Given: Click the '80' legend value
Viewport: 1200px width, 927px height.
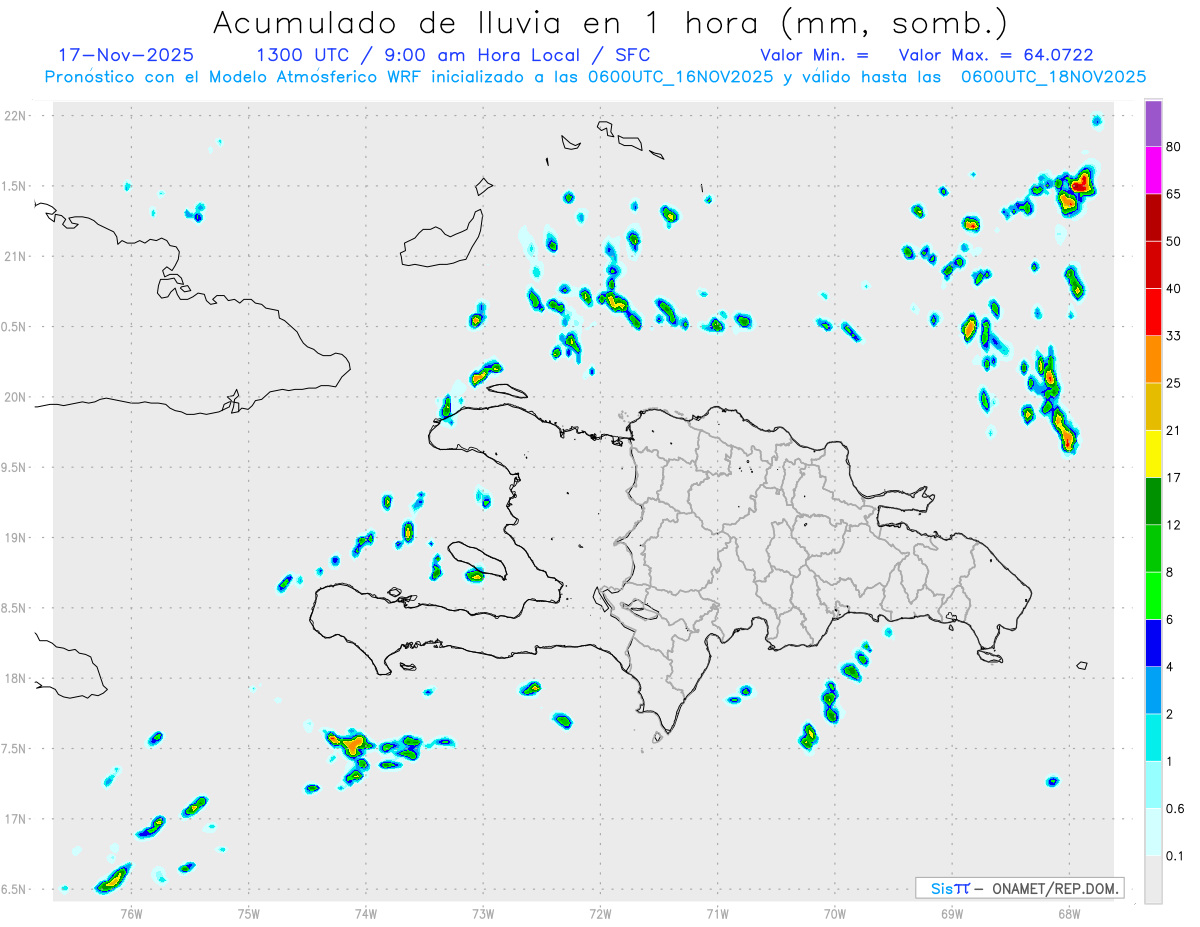Looking at the screenshot, I should [x=1174, y=148].
